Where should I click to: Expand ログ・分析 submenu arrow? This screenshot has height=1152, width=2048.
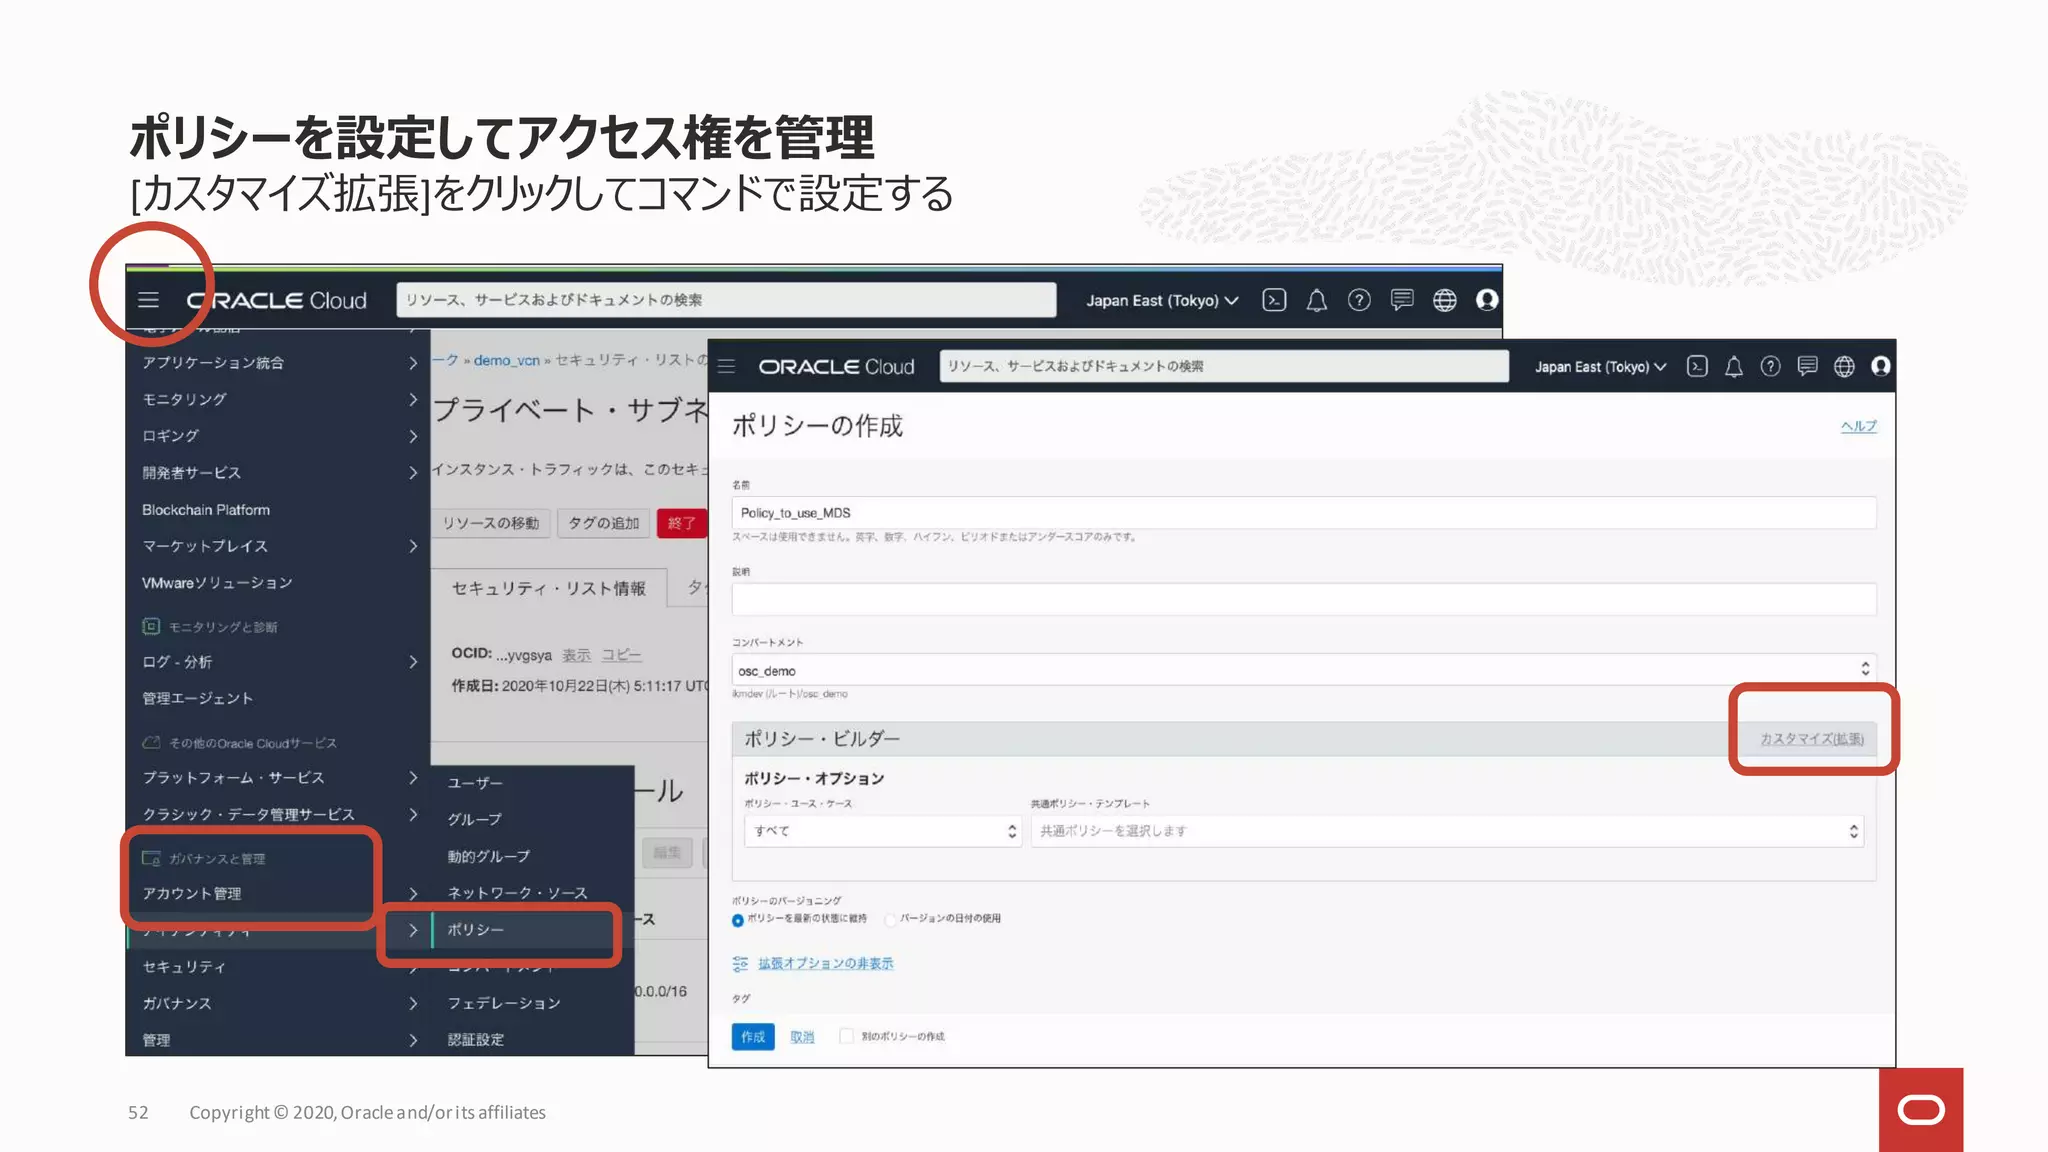click(413, 662)
